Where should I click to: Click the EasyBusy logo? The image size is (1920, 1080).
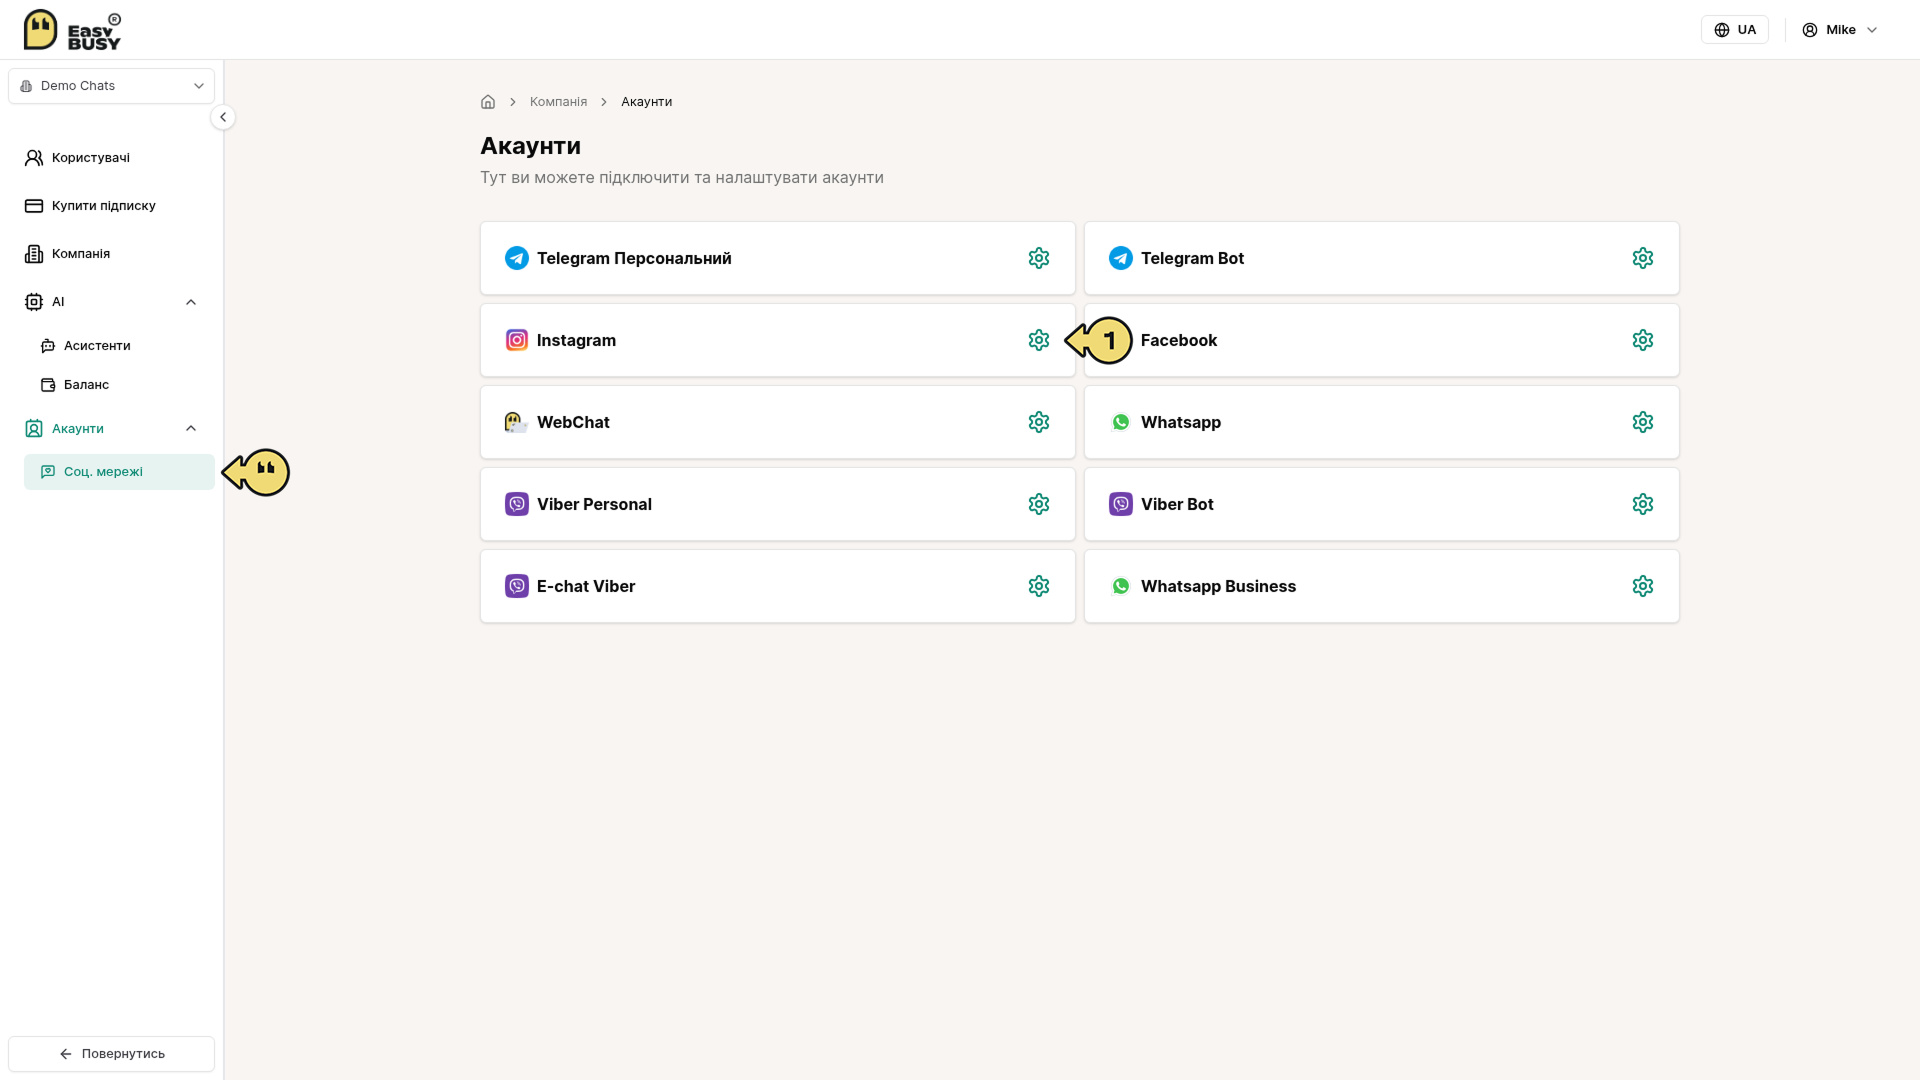(x=72, y=30)
